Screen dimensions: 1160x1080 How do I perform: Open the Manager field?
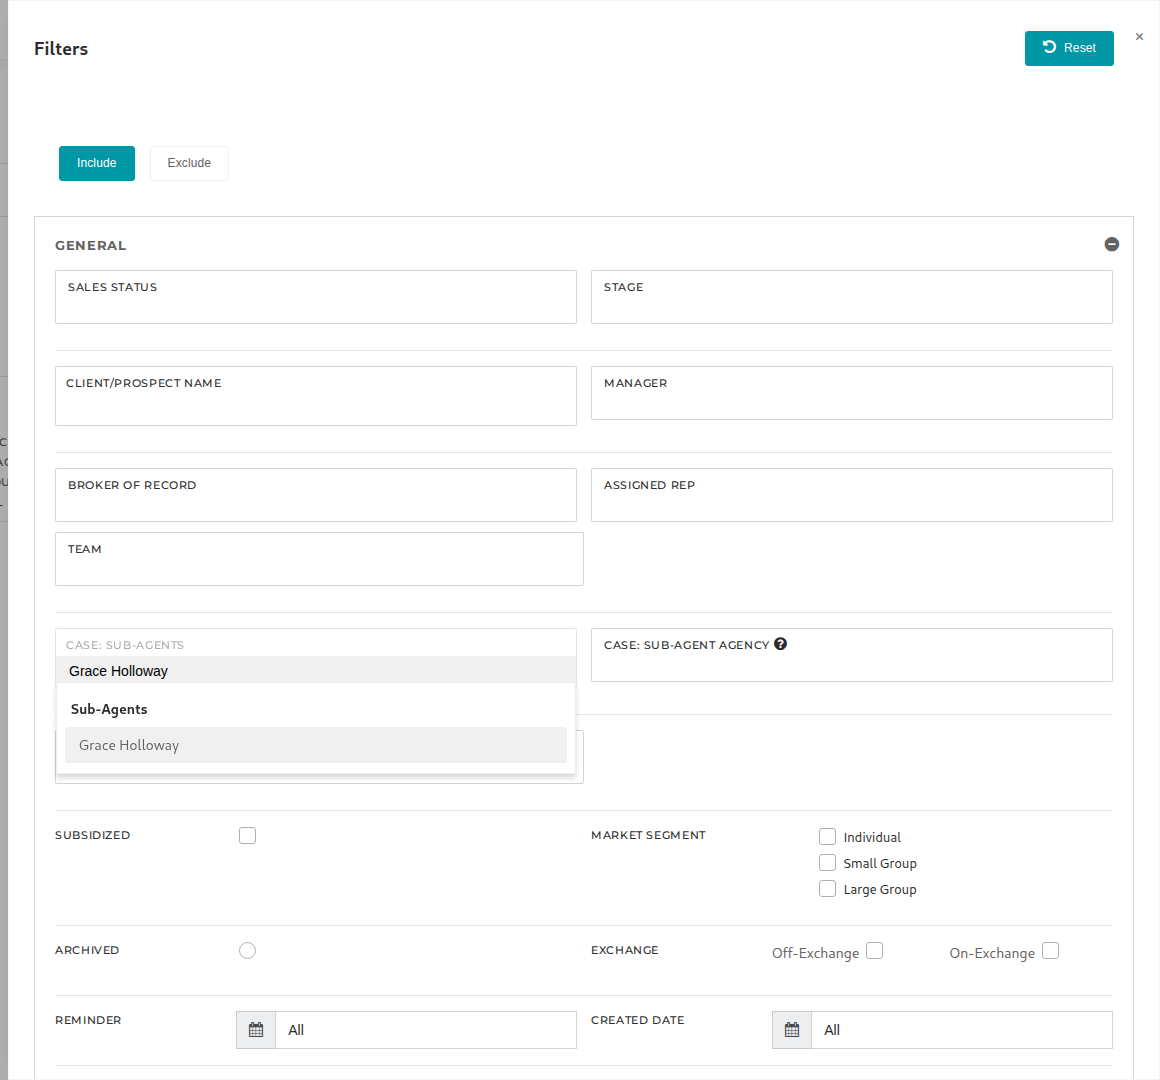(852, 393)
